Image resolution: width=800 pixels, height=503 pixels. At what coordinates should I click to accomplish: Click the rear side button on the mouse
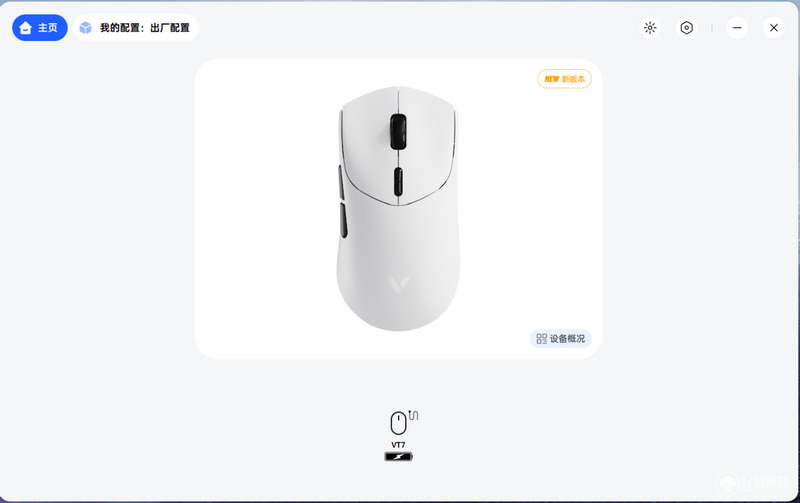pos(343,220)
